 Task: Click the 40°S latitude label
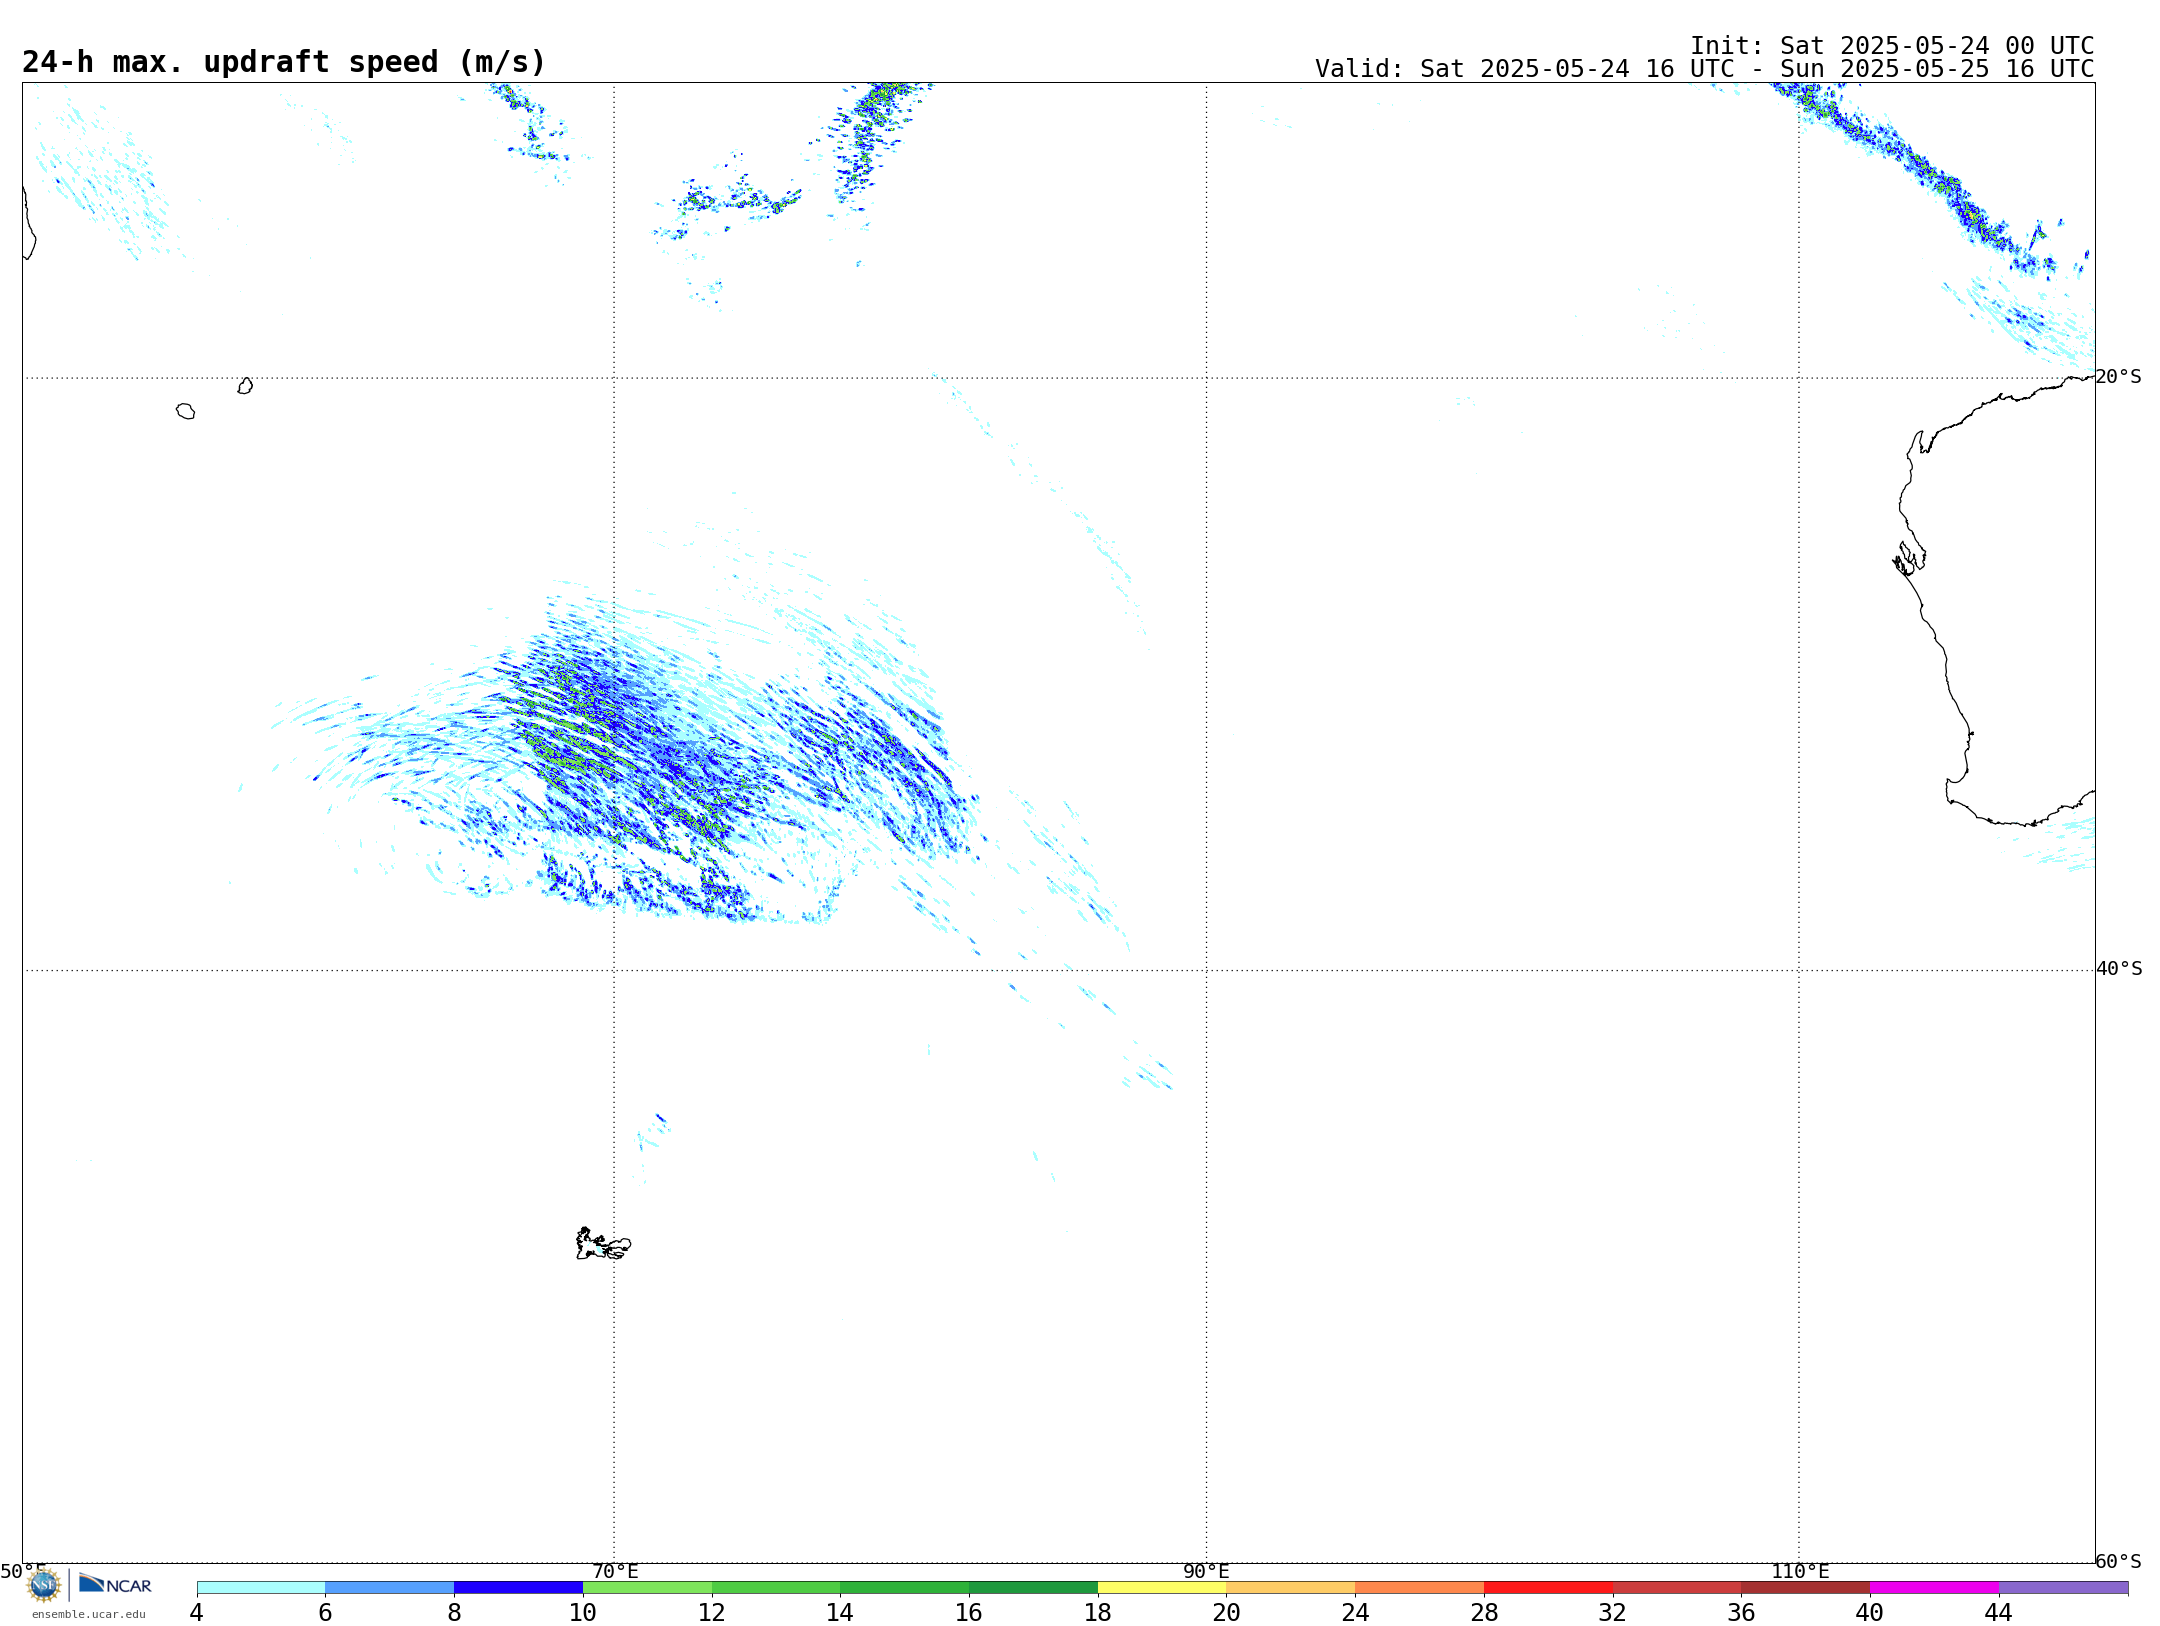tap(2119, 969)
